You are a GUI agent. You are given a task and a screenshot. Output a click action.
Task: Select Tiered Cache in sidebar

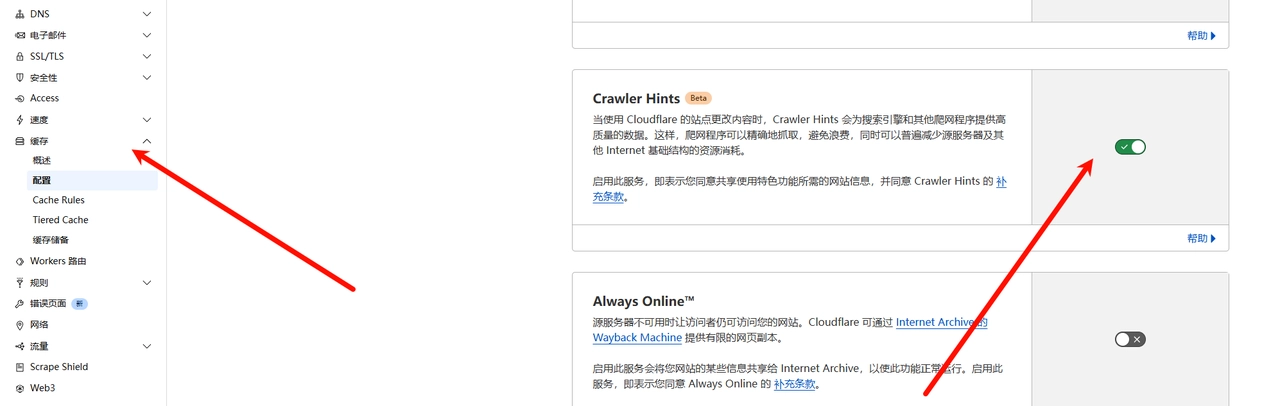[60, 220]
